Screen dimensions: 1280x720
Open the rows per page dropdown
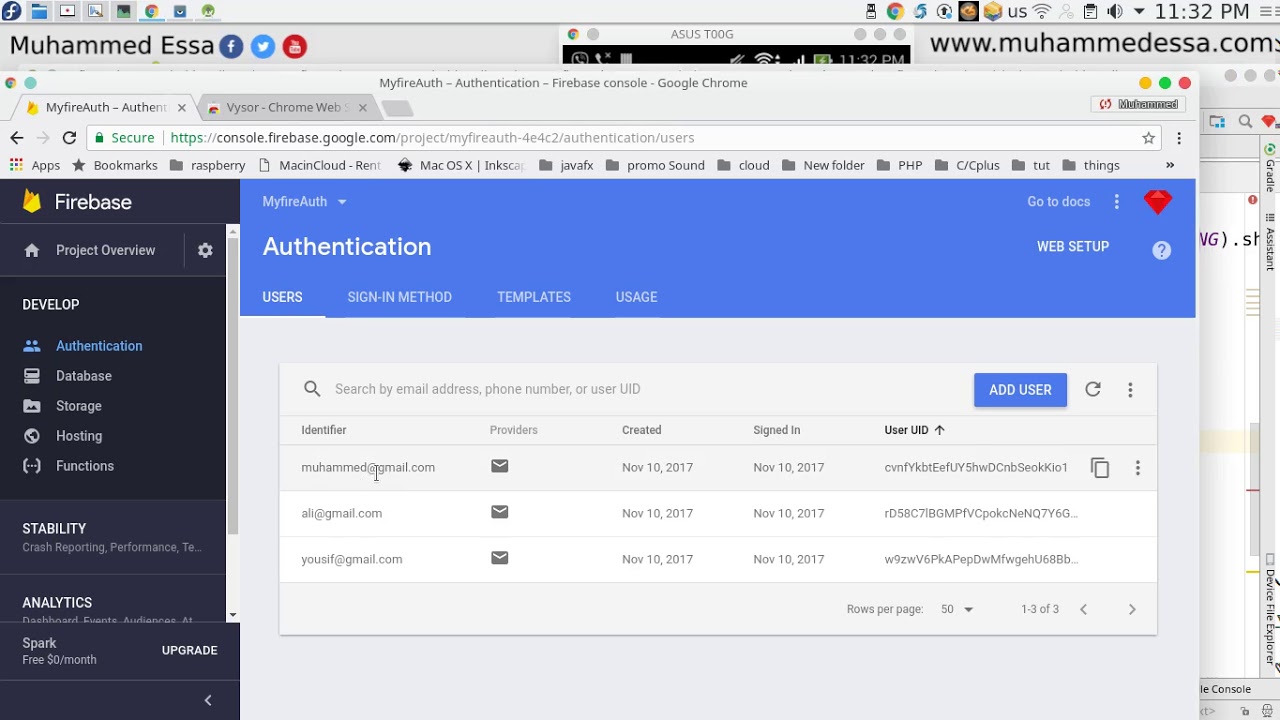pyautogui.click(x=957, y=609)
